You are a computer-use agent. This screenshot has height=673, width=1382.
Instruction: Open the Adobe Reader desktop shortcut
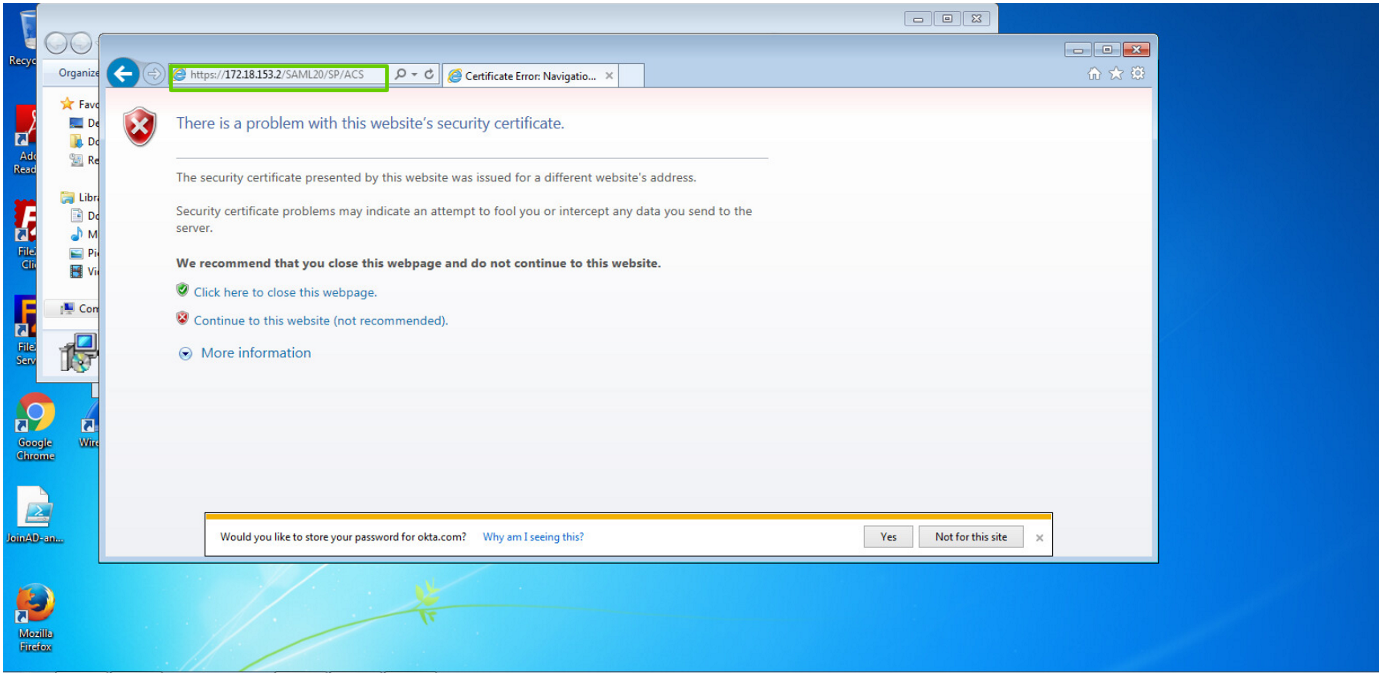(25, 140)
